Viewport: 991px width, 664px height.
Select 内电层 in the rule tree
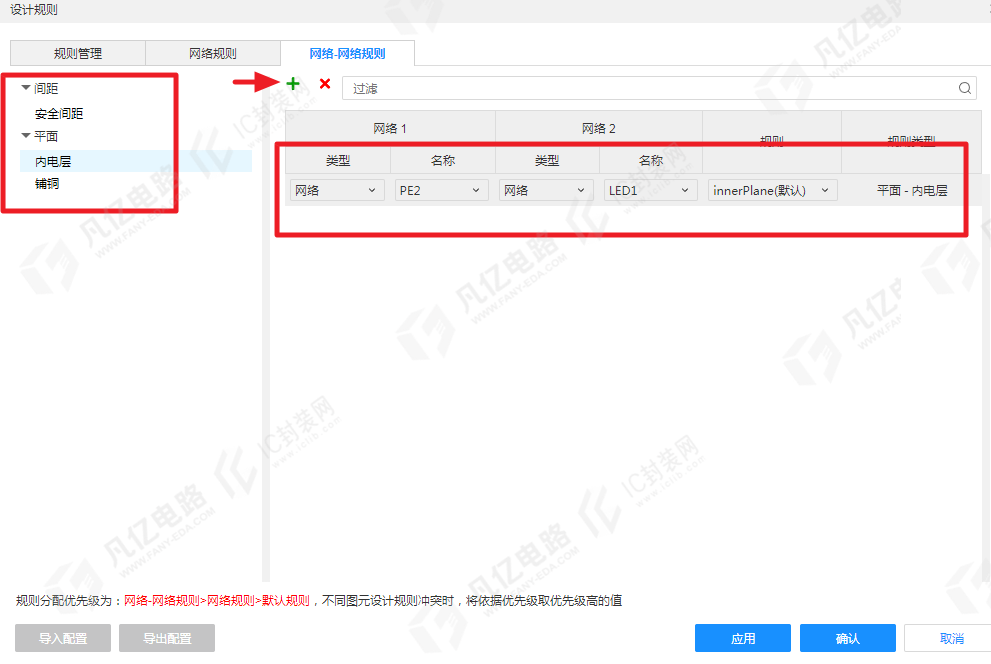(x=53, y=162)
